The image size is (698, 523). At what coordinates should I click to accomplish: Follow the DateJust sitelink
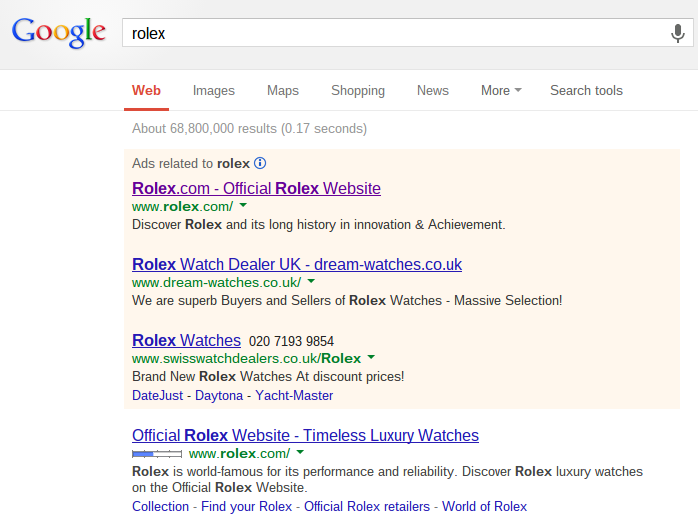[158, 395]
